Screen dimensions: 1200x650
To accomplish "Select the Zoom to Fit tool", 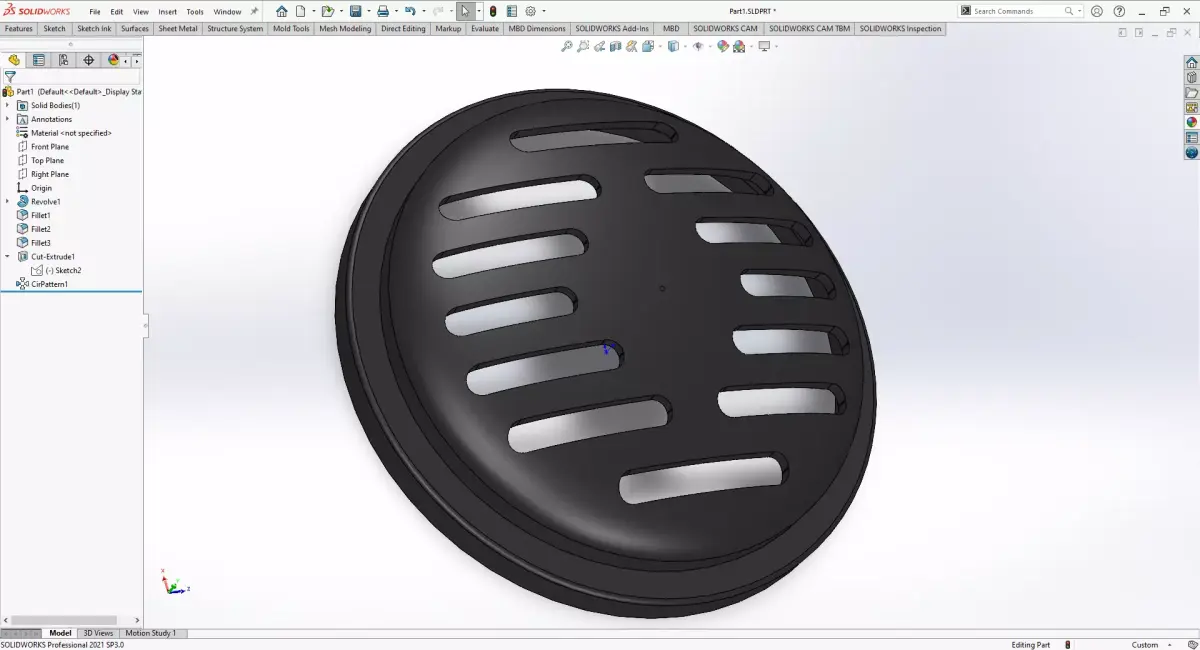I will point(567,46).
